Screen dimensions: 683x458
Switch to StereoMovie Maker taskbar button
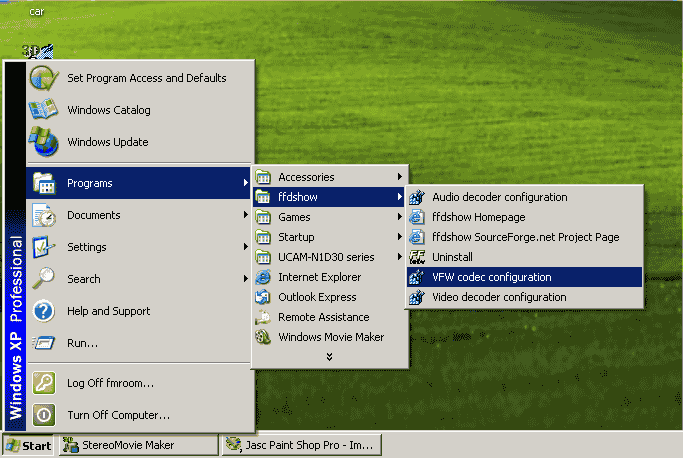139,445
